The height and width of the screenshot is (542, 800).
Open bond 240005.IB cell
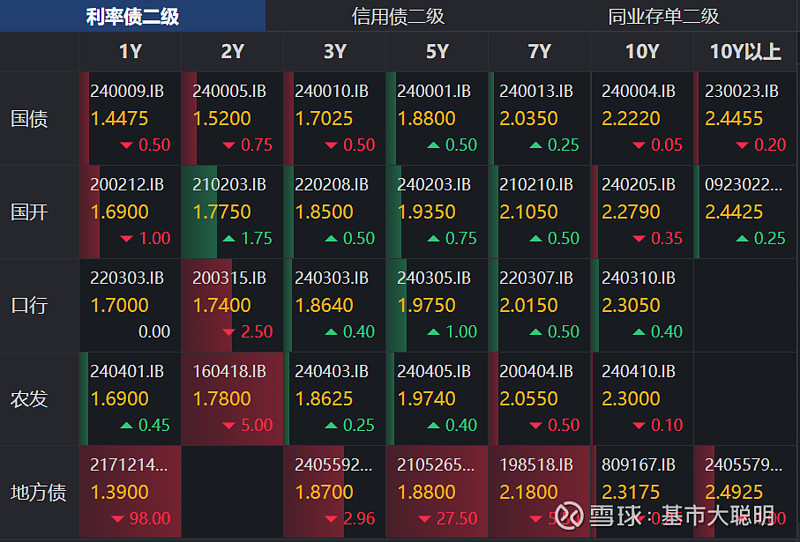233,118
